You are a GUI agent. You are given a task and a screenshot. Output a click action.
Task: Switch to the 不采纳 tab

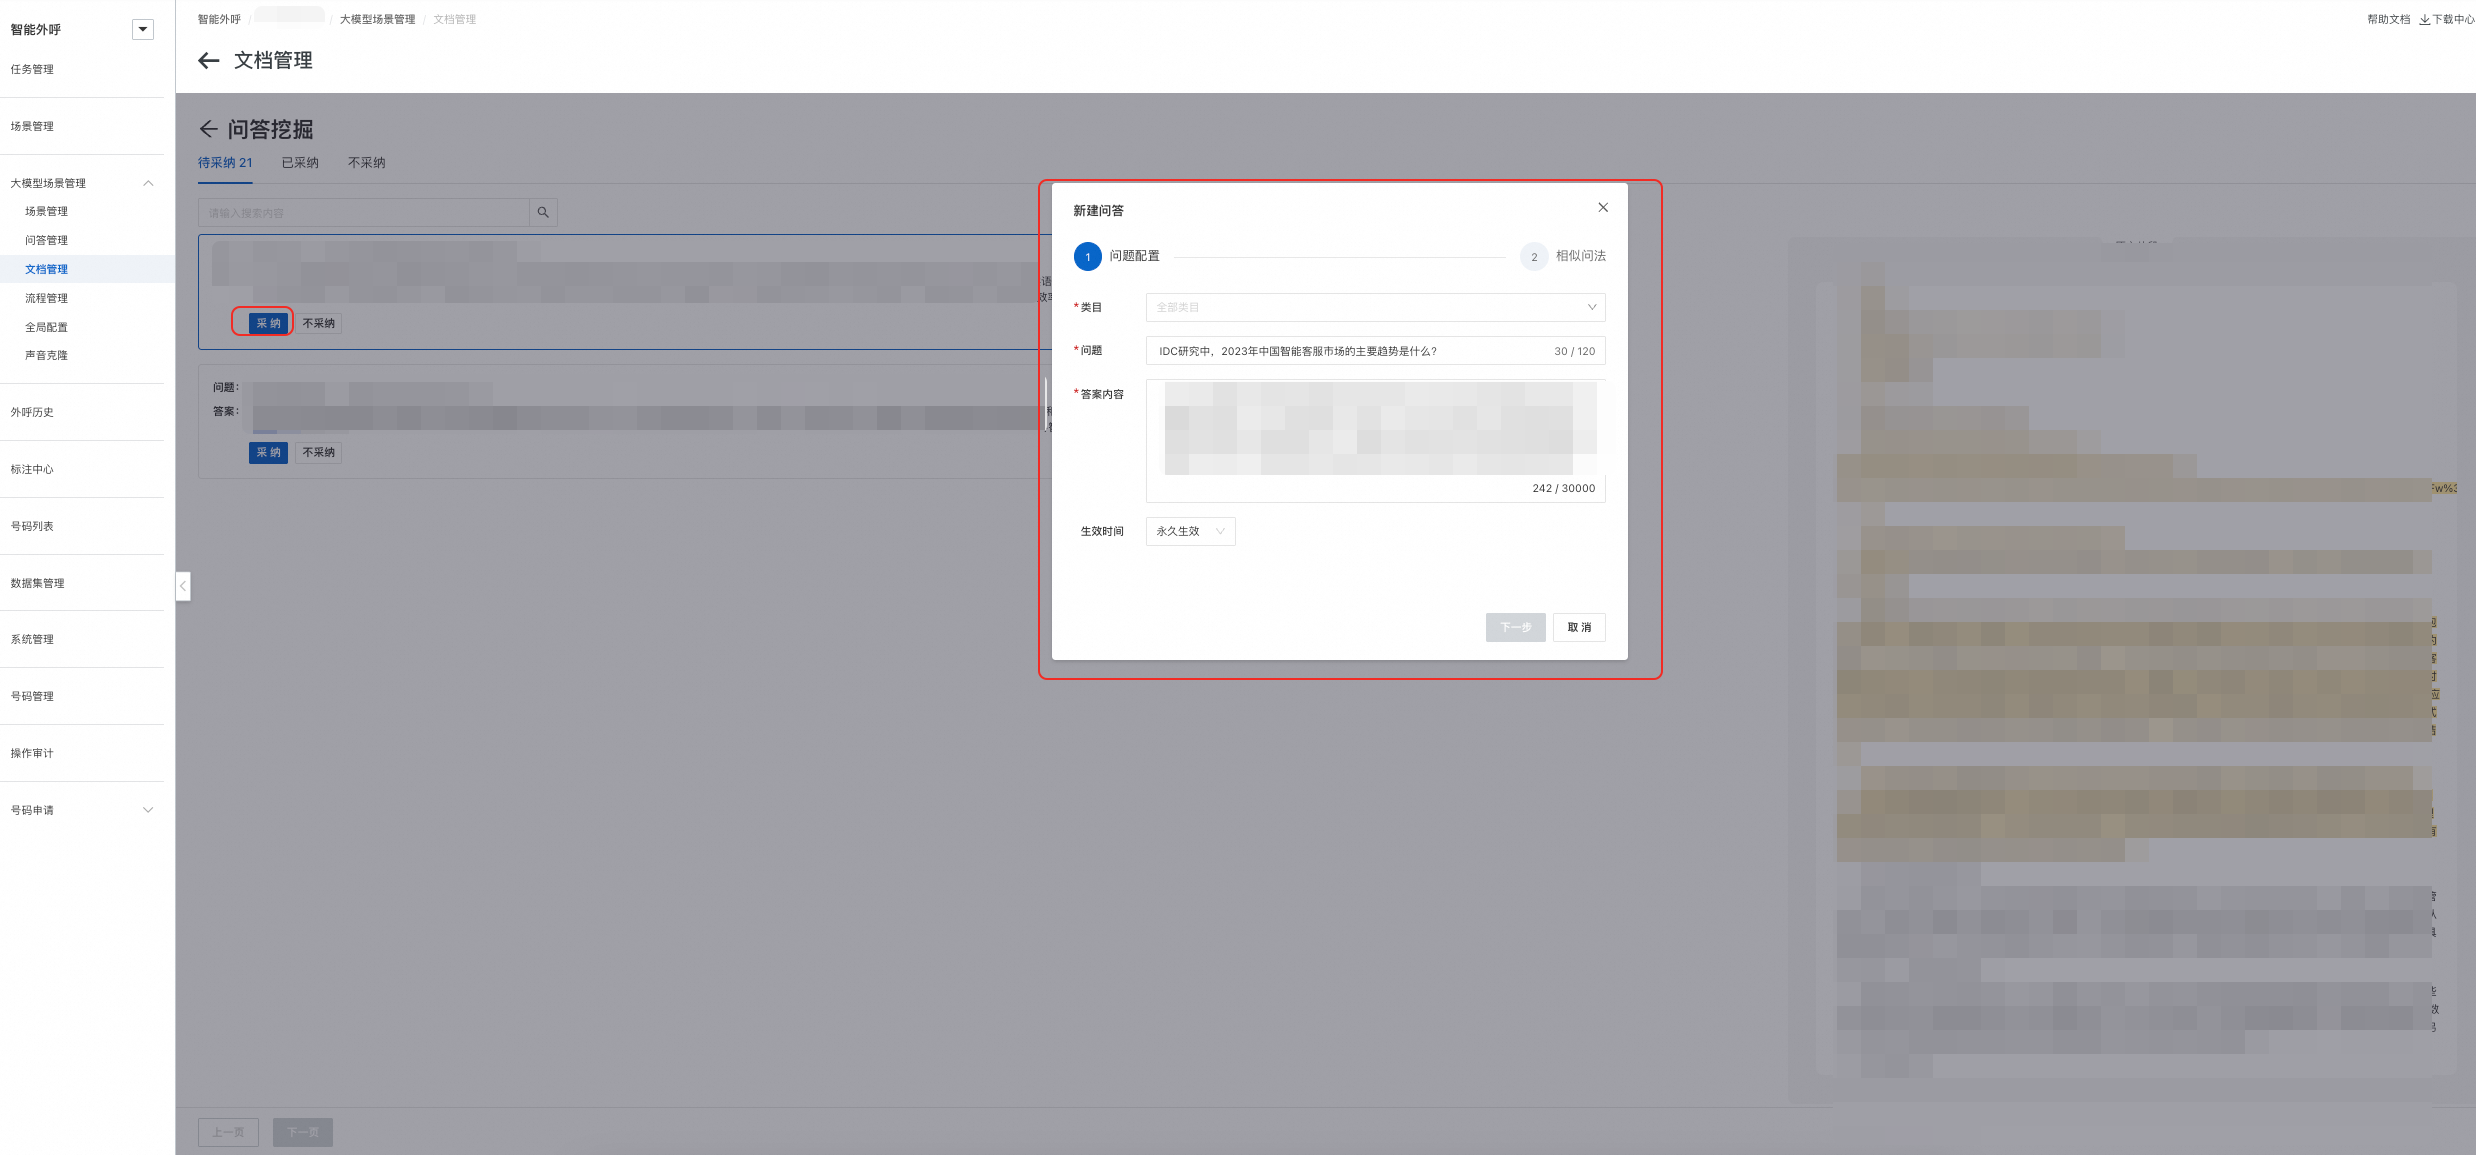(x=366, y=163)
